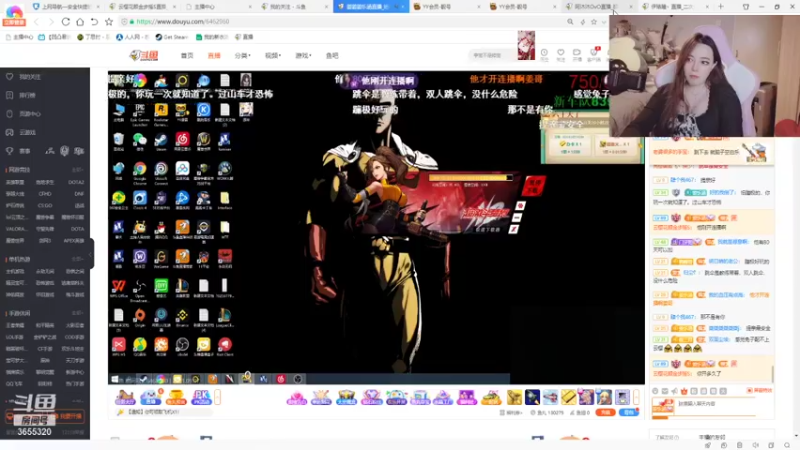
Task: Open Binance icon in streamed desktop
Action: point(182,317)
